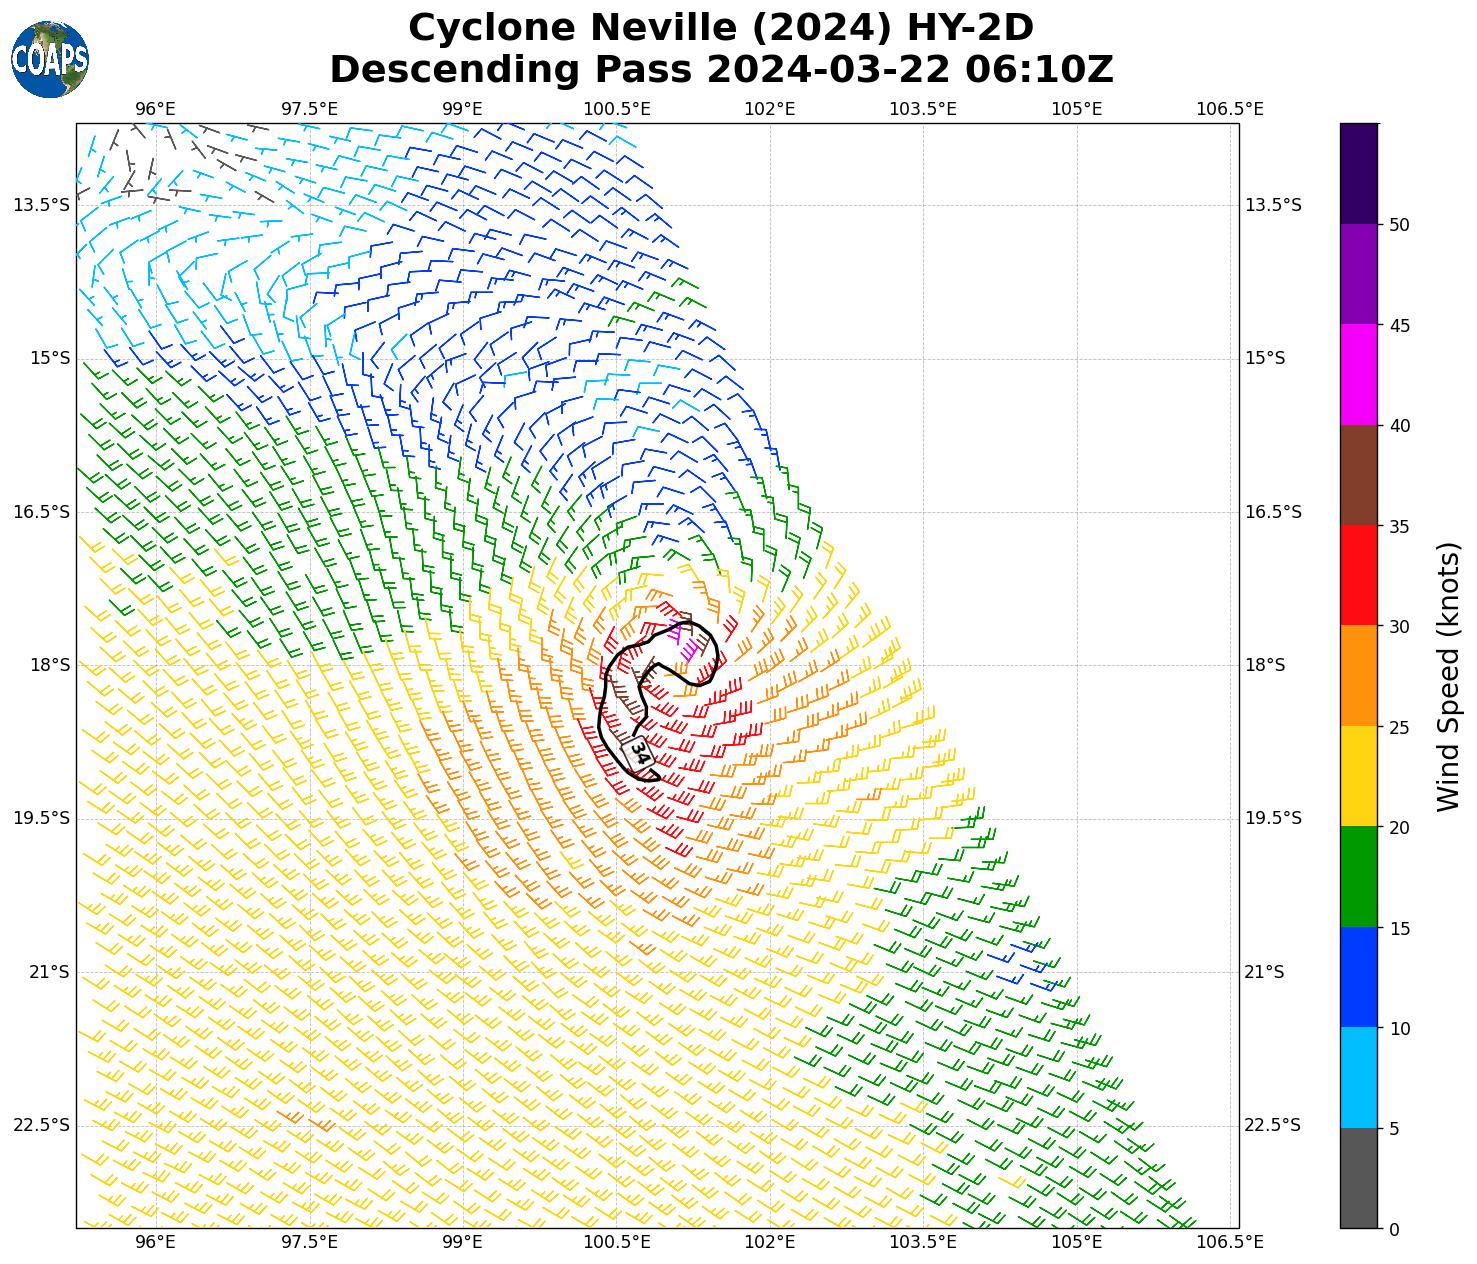Image resolution: width=1477 pixels, height=1264 pixels.
Task: Choose the brown 35–40 knot colorbar band
Action: [1359, 475]
